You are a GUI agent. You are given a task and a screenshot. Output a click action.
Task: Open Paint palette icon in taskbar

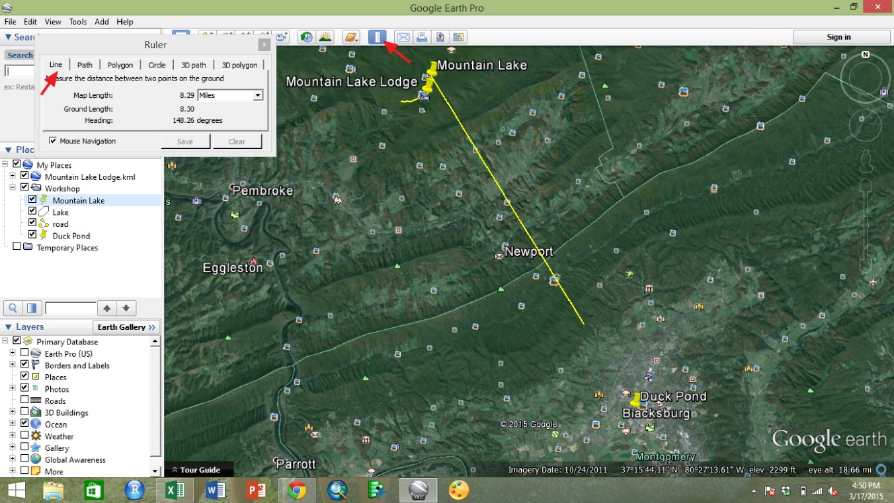pos(458,490)
